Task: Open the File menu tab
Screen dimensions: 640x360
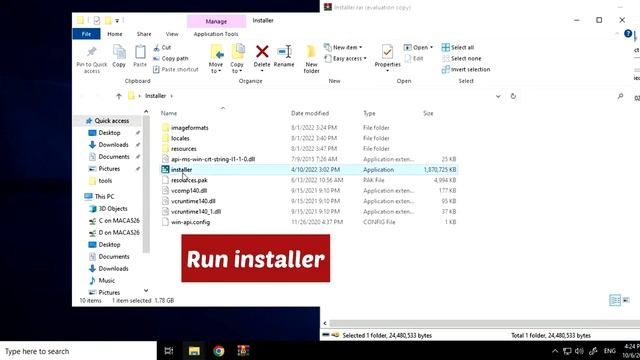Action: [x=86, y=34]
